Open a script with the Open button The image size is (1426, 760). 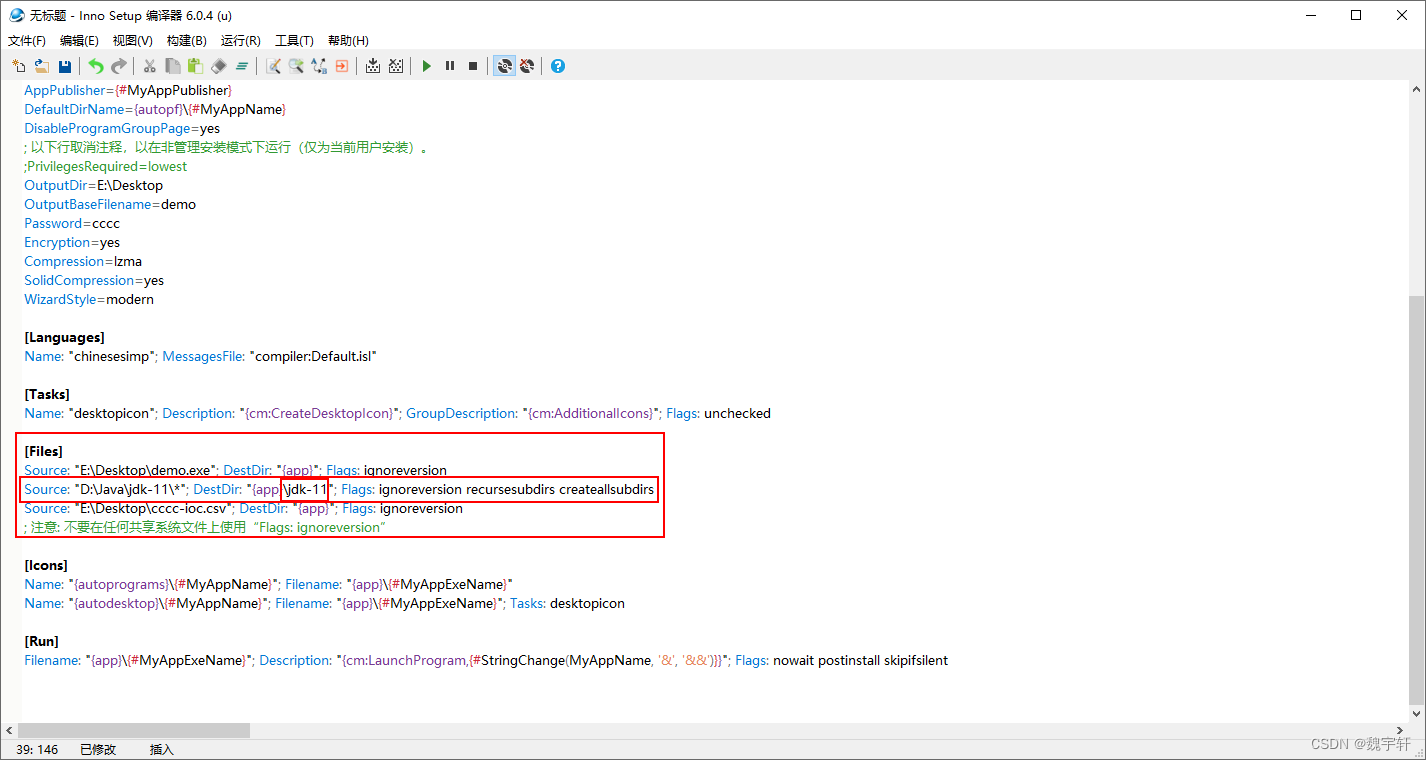tap(41, 66)
